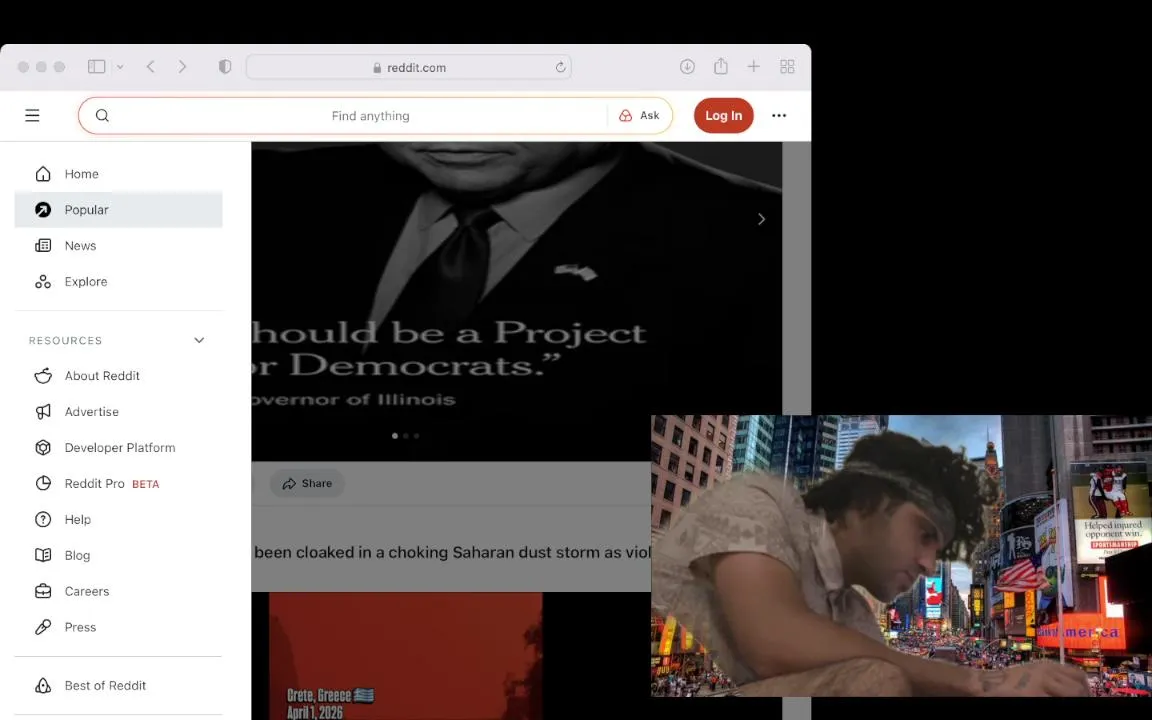
Task: Open Reddit Answers via Ask button
Action: pyautogui.click(x=639, y=115)
